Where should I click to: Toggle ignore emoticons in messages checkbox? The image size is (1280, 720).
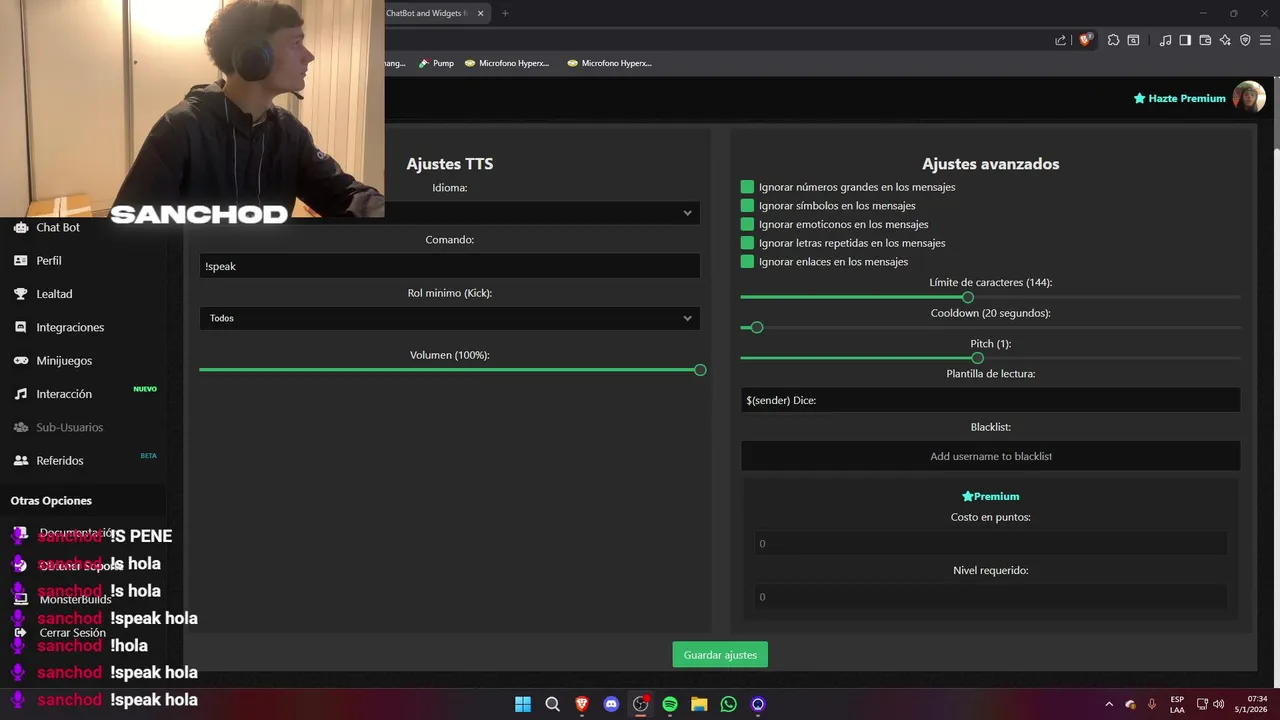pyautogui.click(x=747, y=224)
